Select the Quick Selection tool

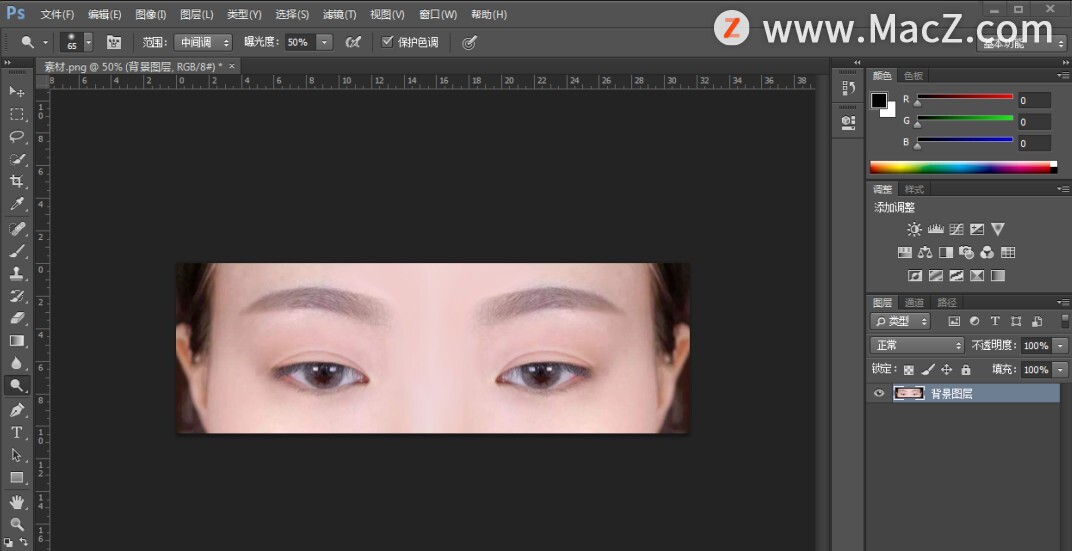17,159
